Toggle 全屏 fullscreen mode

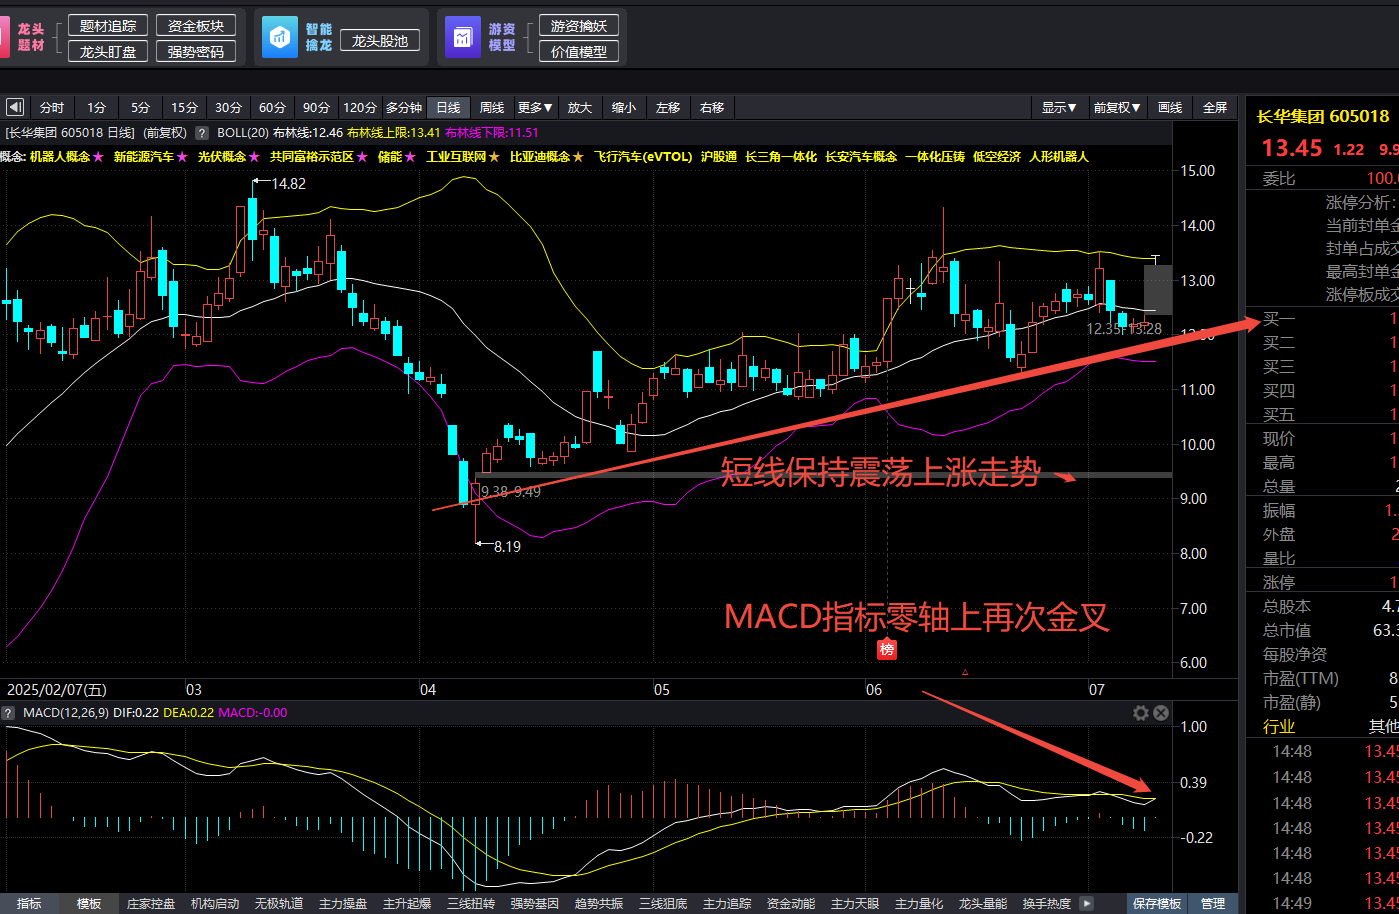(x=1215, y=108)
